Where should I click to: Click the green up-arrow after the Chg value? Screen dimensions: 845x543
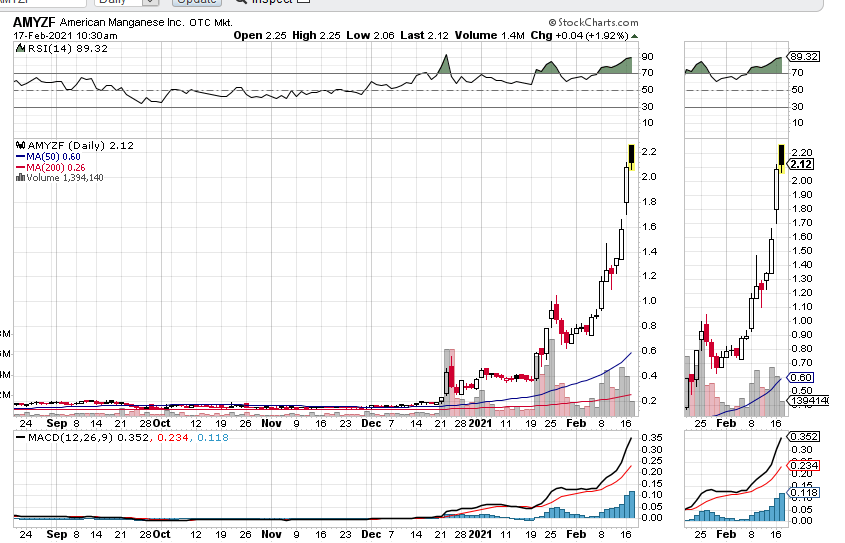(x=634, y=36)
